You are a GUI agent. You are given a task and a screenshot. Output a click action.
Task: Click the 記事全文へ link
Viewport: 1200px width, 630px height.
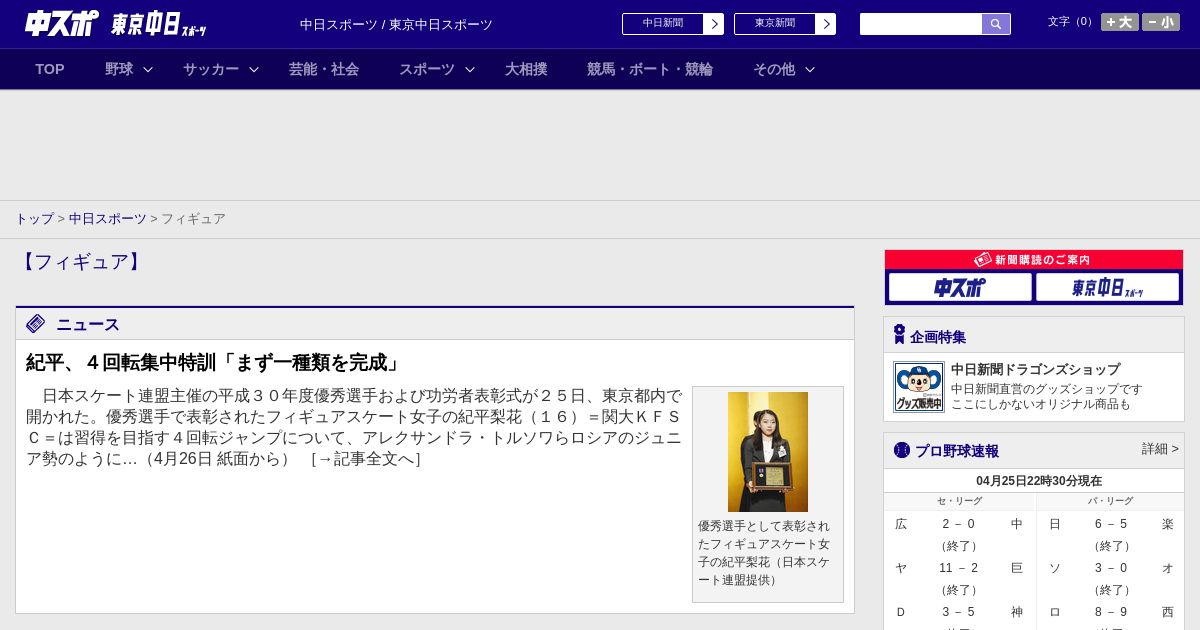point(366,458)
